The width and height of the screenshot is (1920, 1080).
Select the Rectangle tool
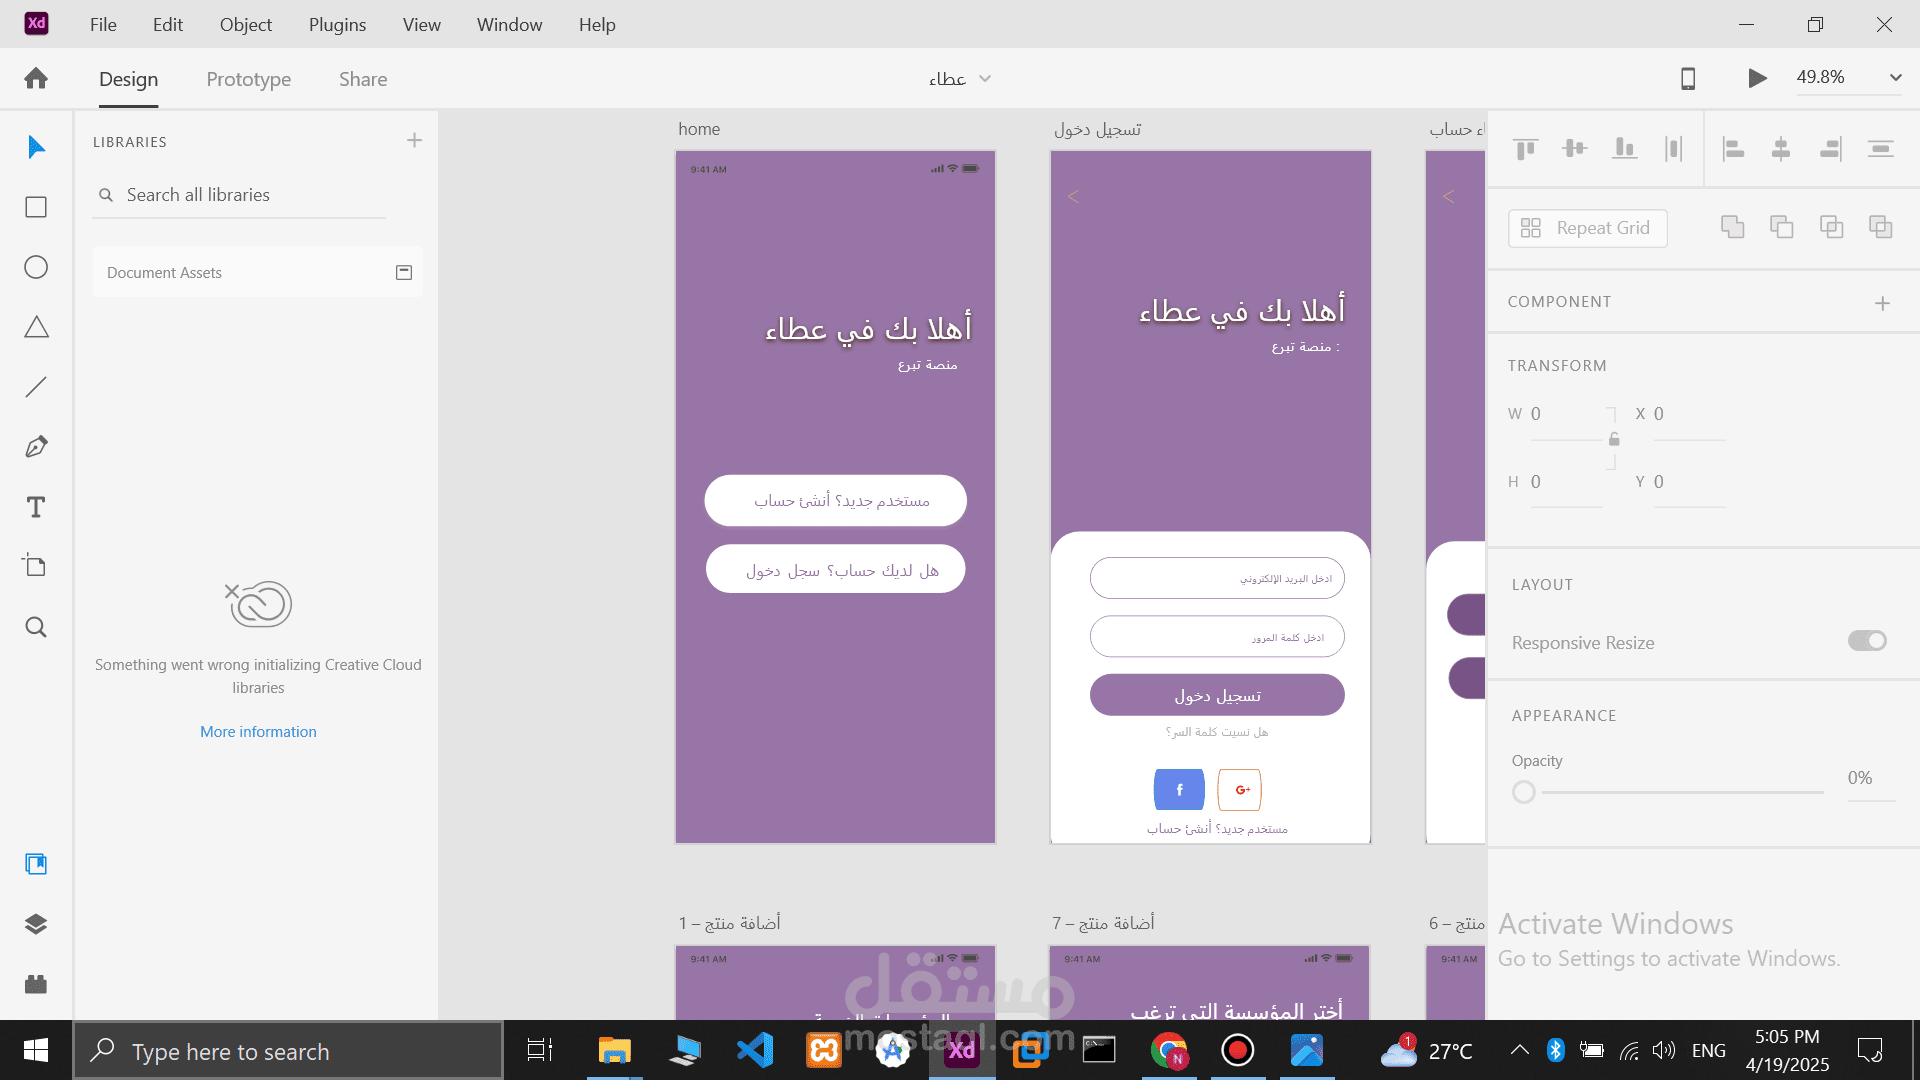[36, 207]
